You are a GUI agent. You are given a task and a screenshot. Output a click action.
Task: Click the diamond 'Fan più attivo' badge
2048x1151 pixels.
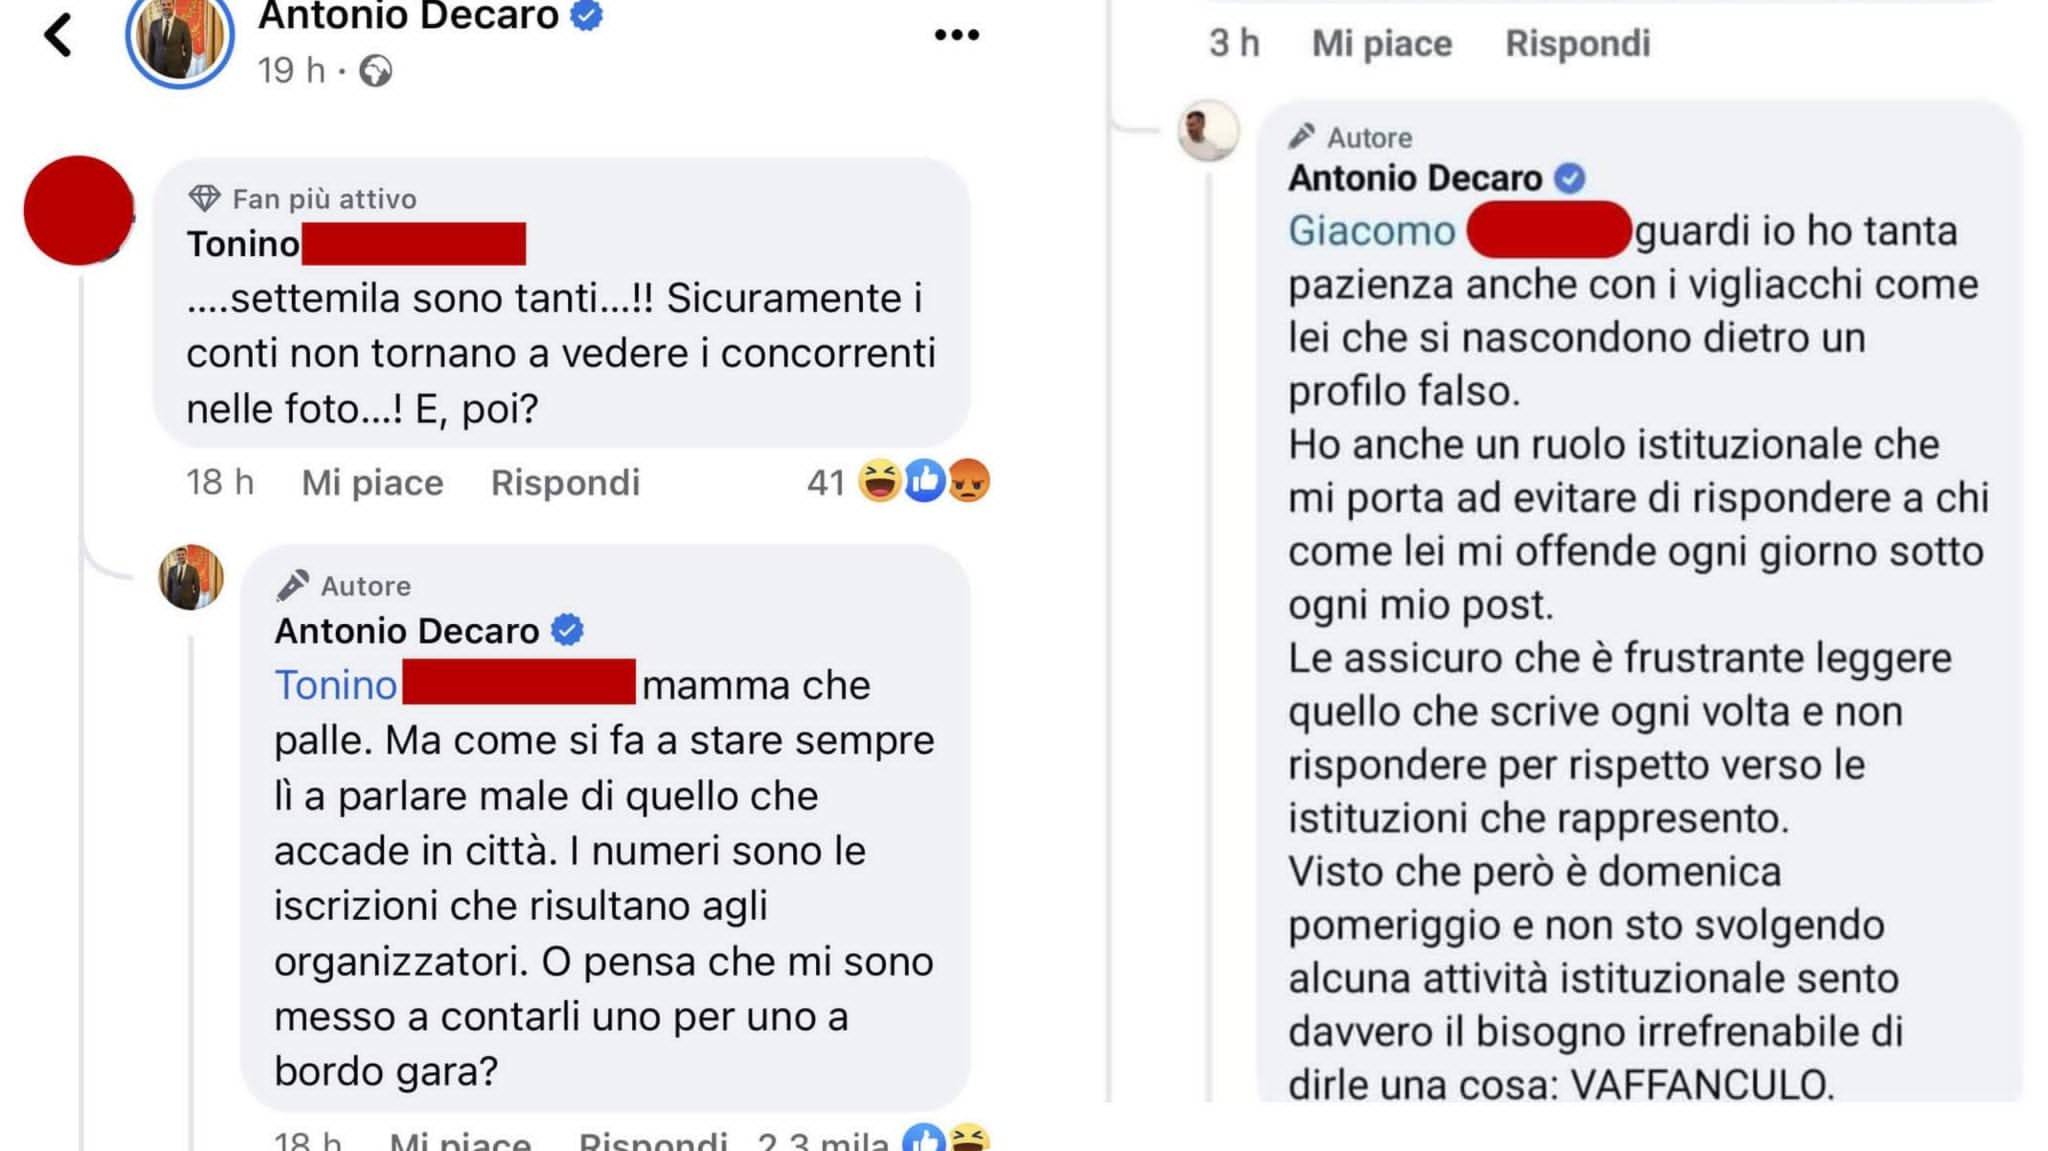[x=204, y=198]
